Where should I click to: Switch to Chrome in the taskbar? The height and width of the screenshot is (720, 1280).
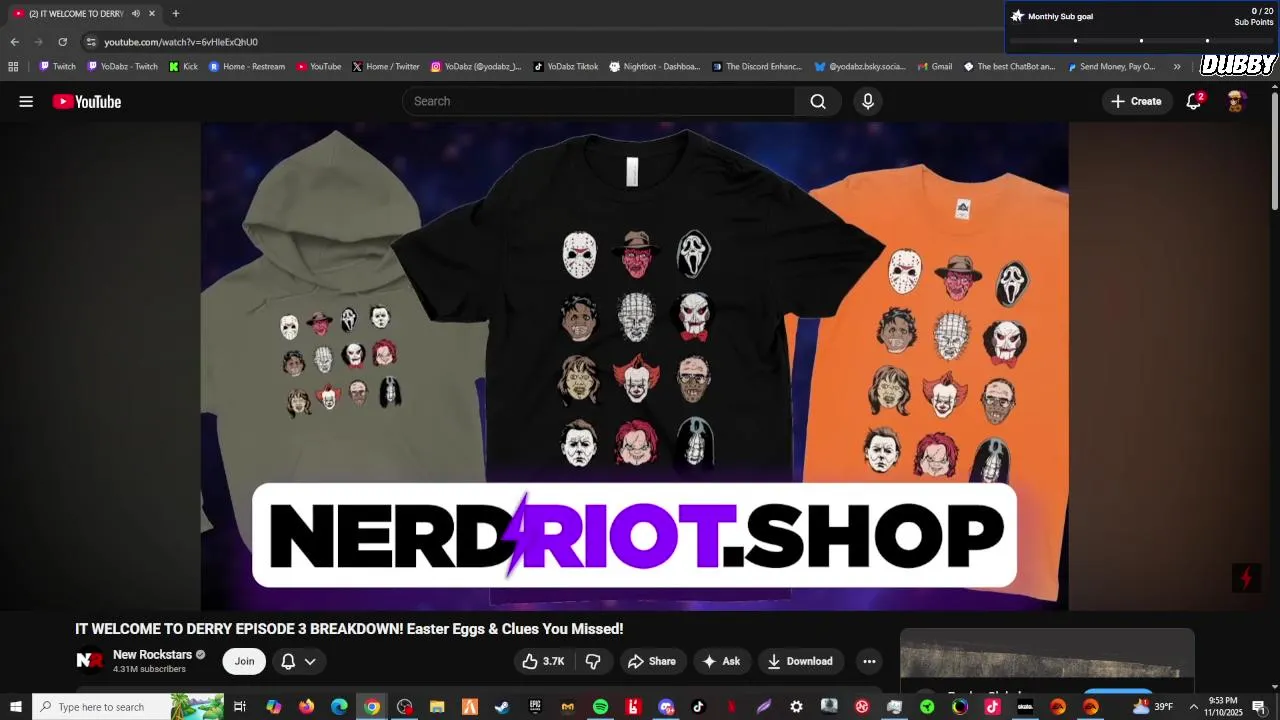tap(372, 707)
